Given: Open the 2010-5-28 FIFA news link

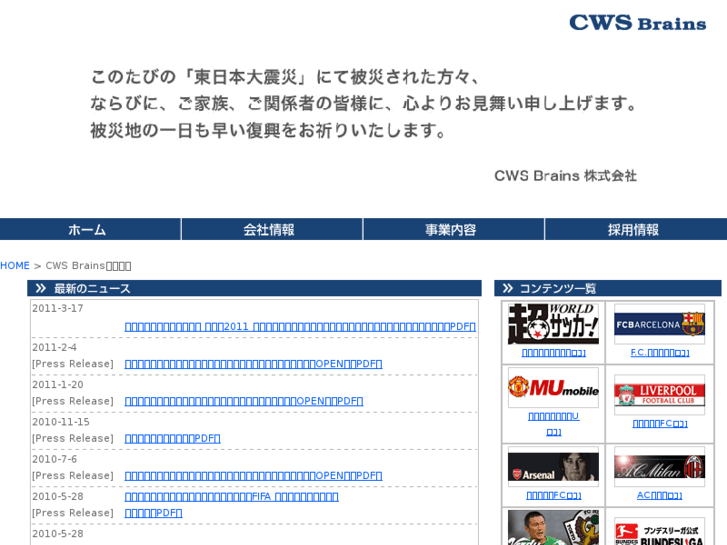Looking at the screenshot, I should click(231, 497).
